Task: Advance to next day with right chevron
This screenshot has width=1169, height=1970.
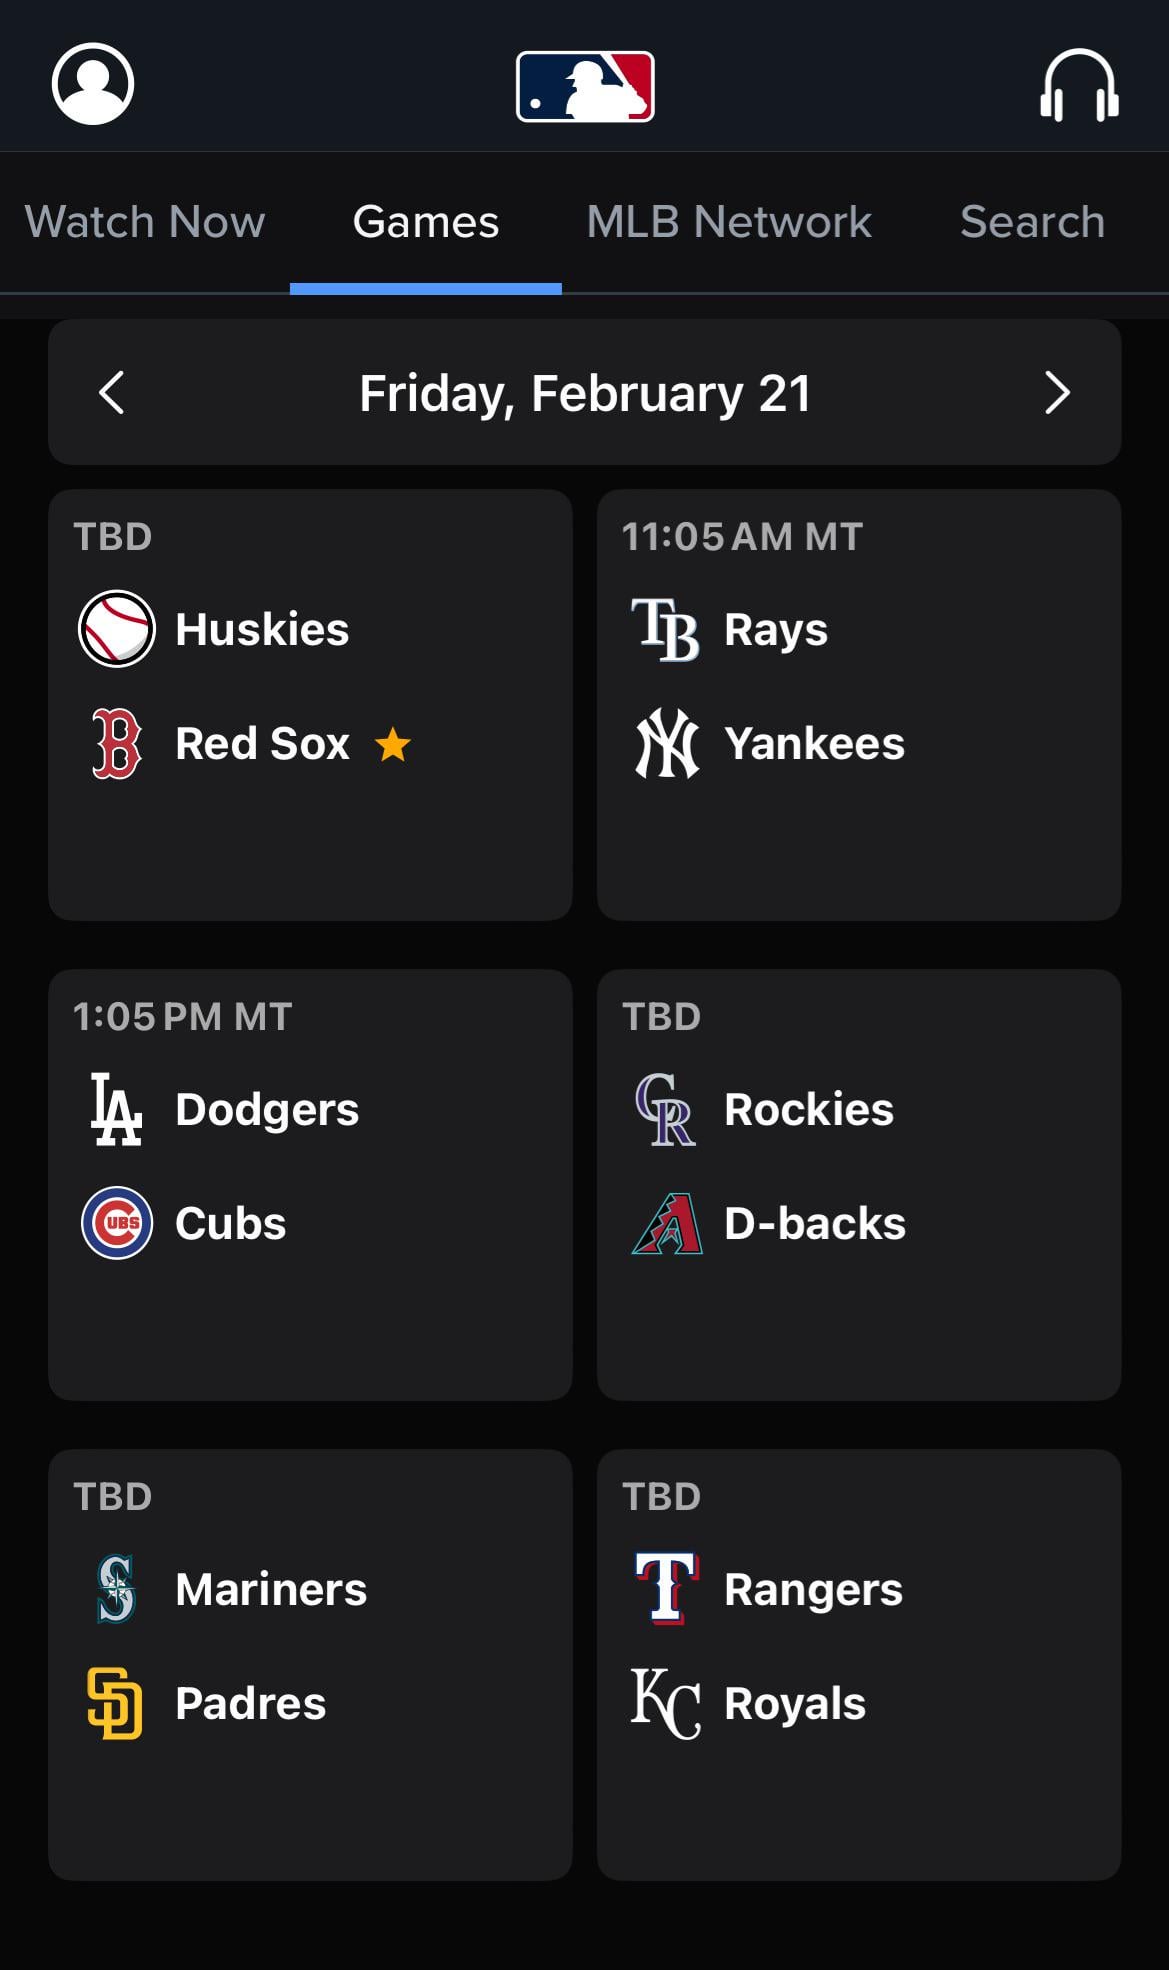Action: pos(1057,392)
